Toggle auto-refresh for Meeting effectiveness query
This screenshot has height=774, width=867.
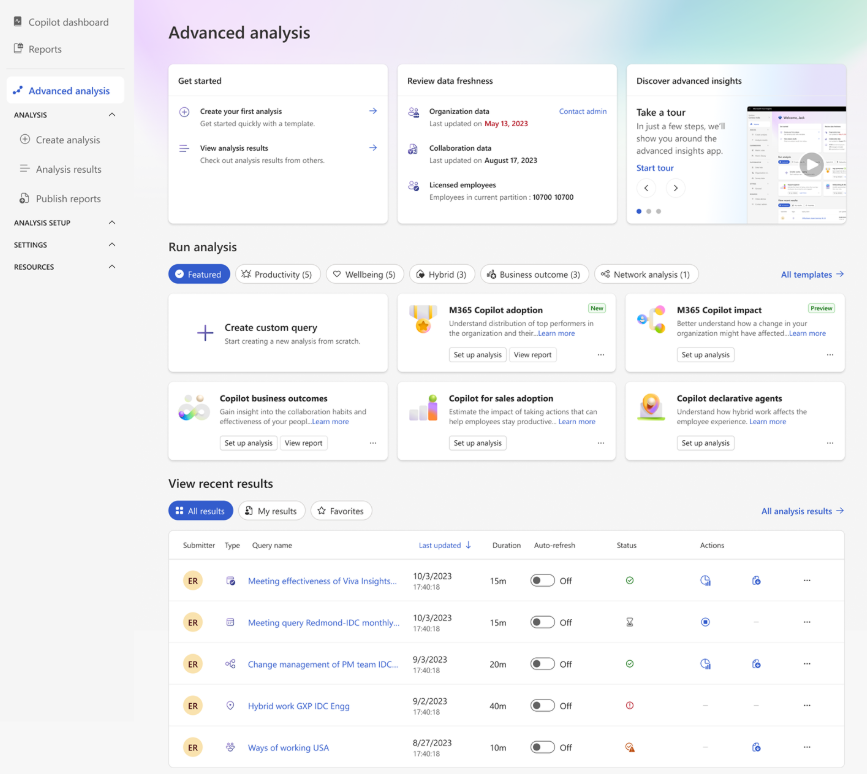pyautogui.click(x=542, y=580)
